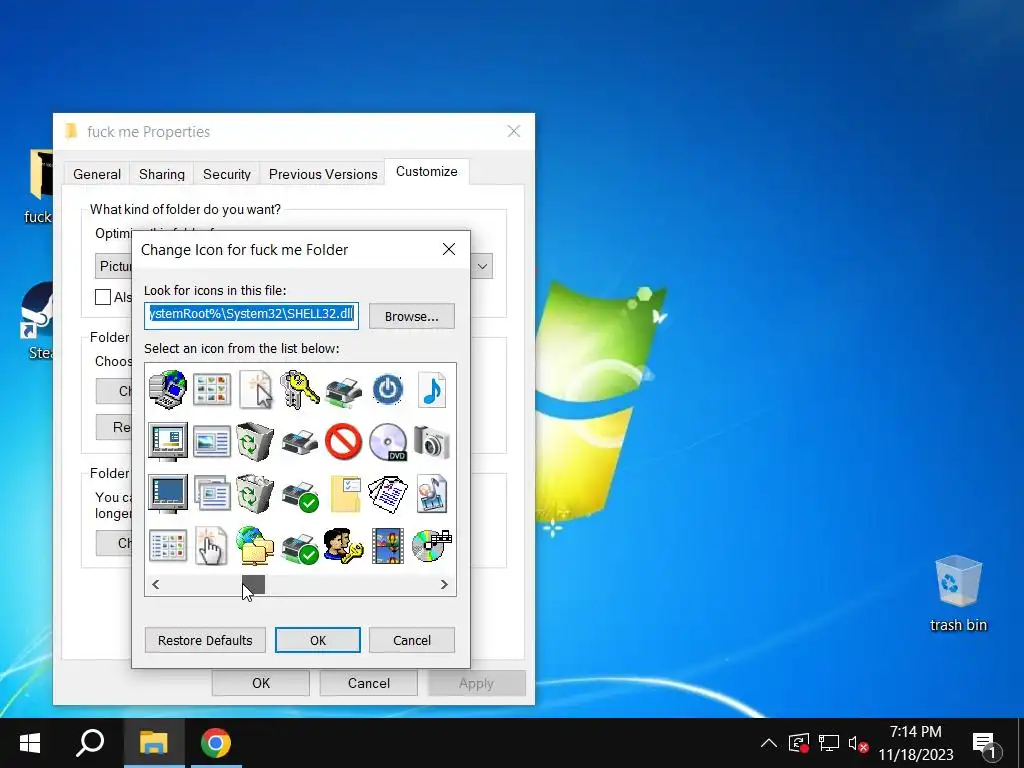
Task: Pick the stacked windows icon
Action: click(x=212, y=493)
